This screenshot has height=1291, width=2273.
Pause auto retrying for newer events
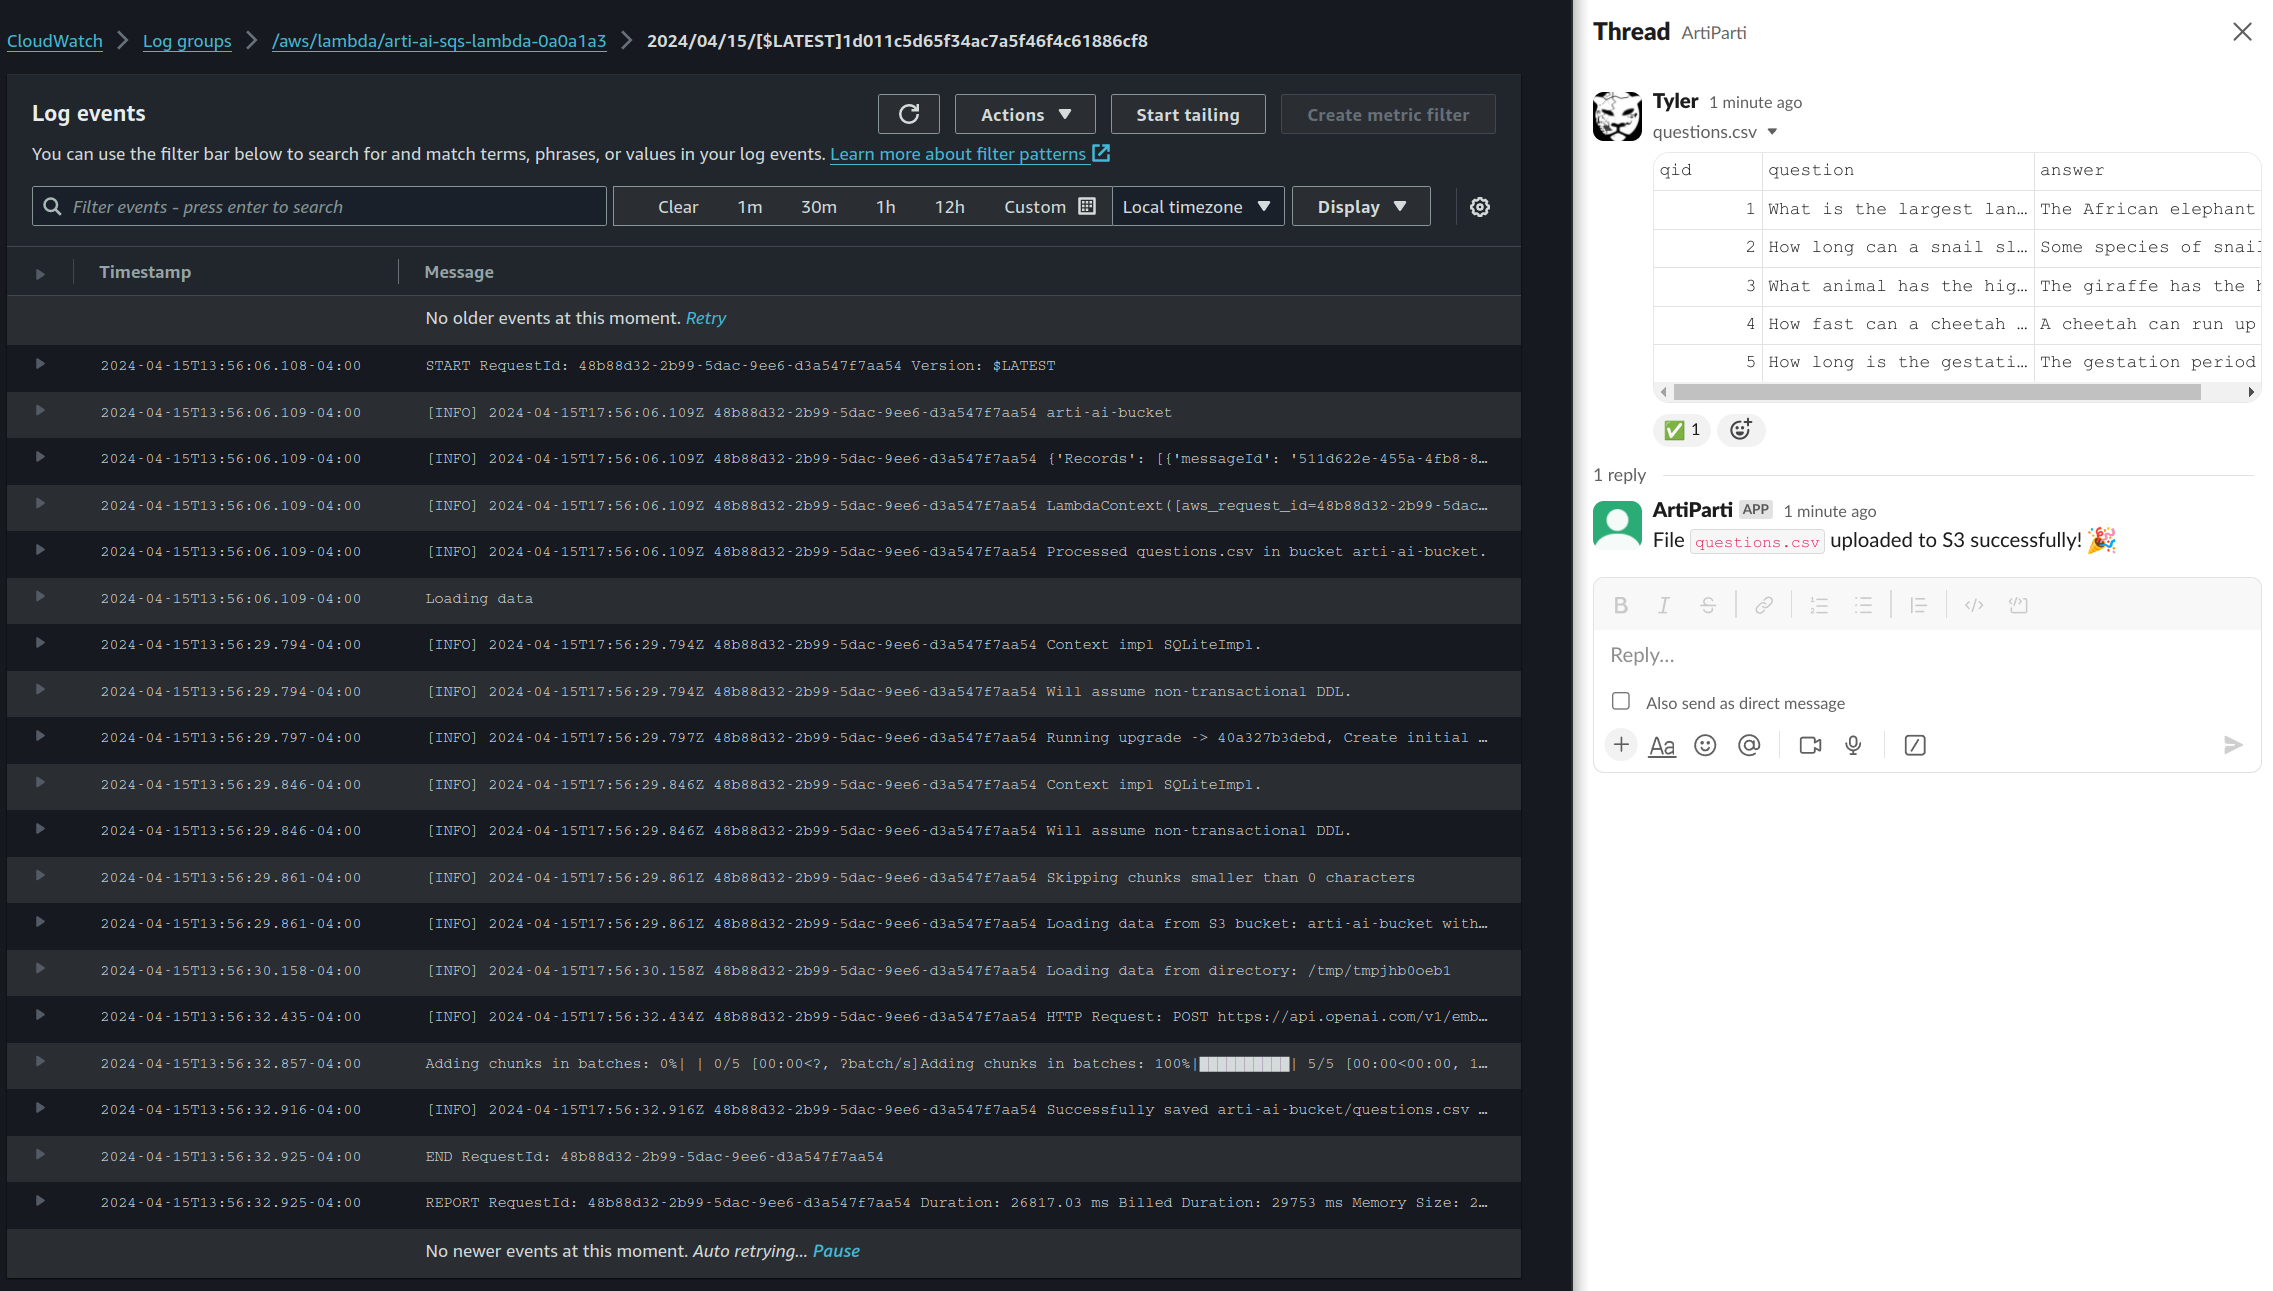pos(836,1251)
